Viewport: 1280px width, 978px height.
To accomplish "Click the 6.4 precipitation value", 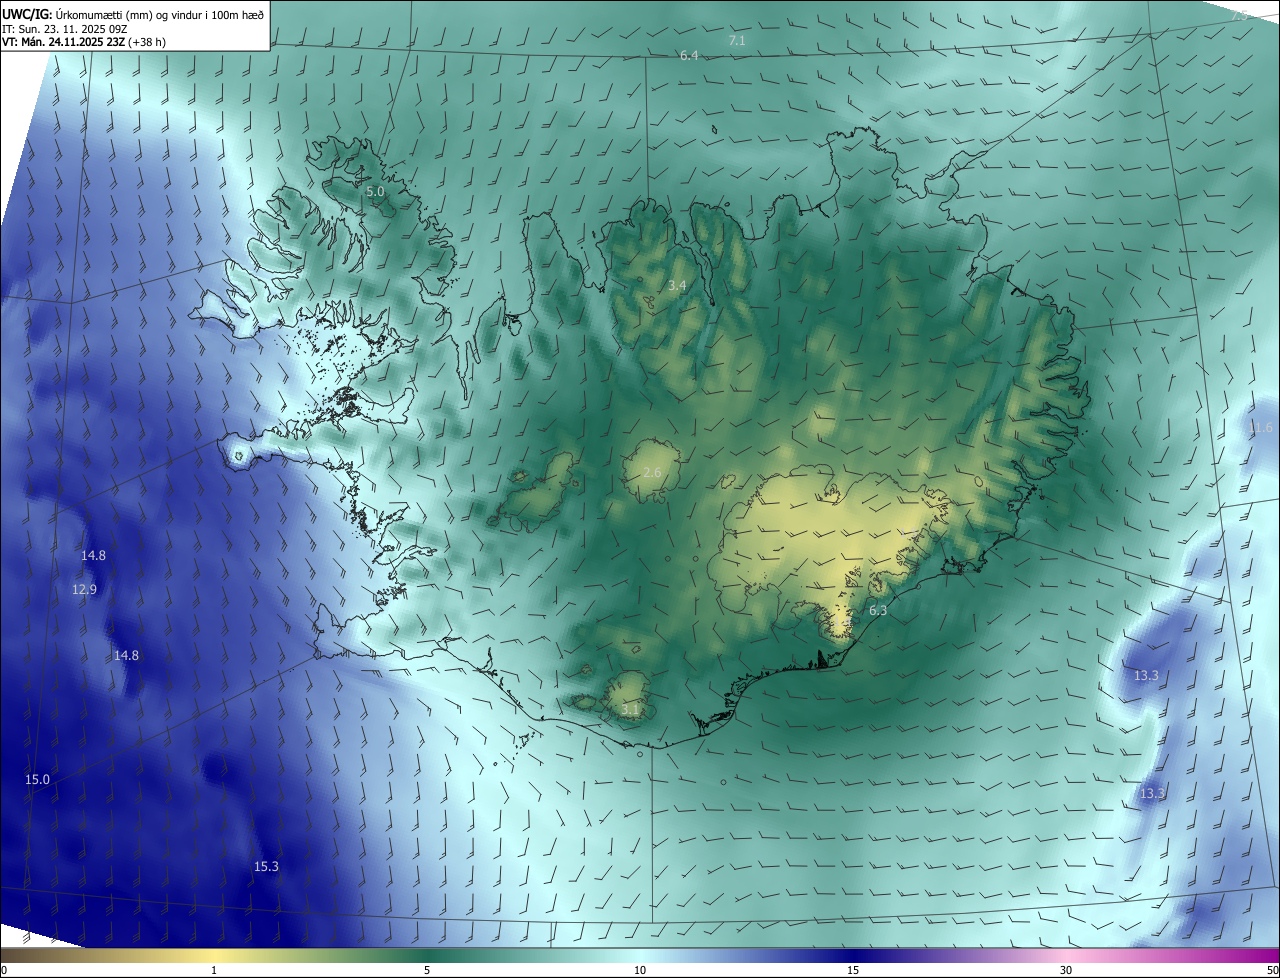I will pyautogui.click(x=689, y=56).
